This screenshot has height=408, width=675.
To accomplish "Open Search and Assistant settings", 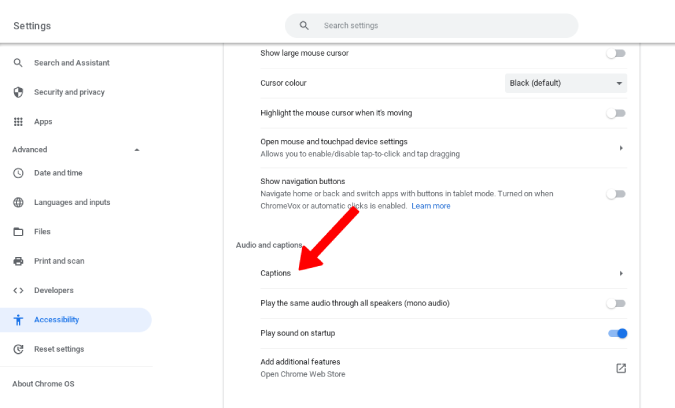I will [71, 63].
